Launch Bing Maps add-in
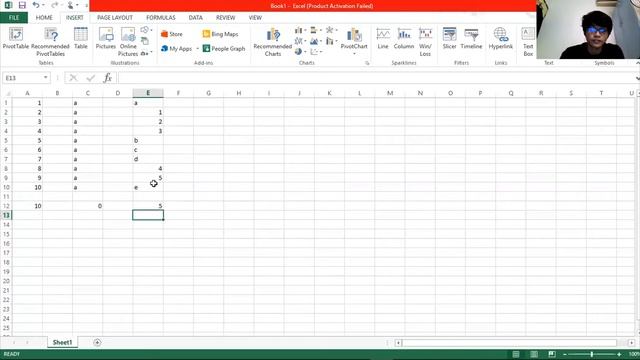The width and height of the screenshot is (640, 360). (220, 34)
